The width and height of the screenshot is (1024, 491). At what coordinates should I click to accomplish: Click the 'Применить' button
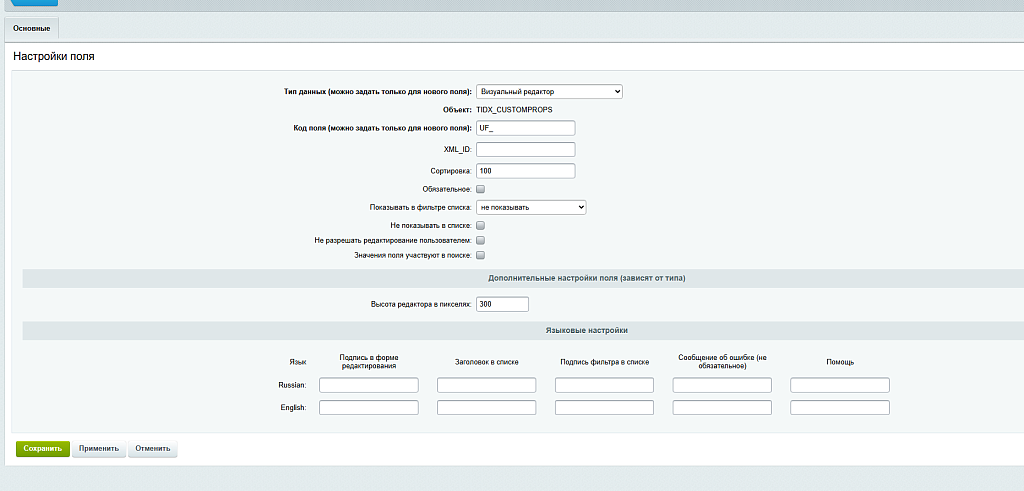99,449
